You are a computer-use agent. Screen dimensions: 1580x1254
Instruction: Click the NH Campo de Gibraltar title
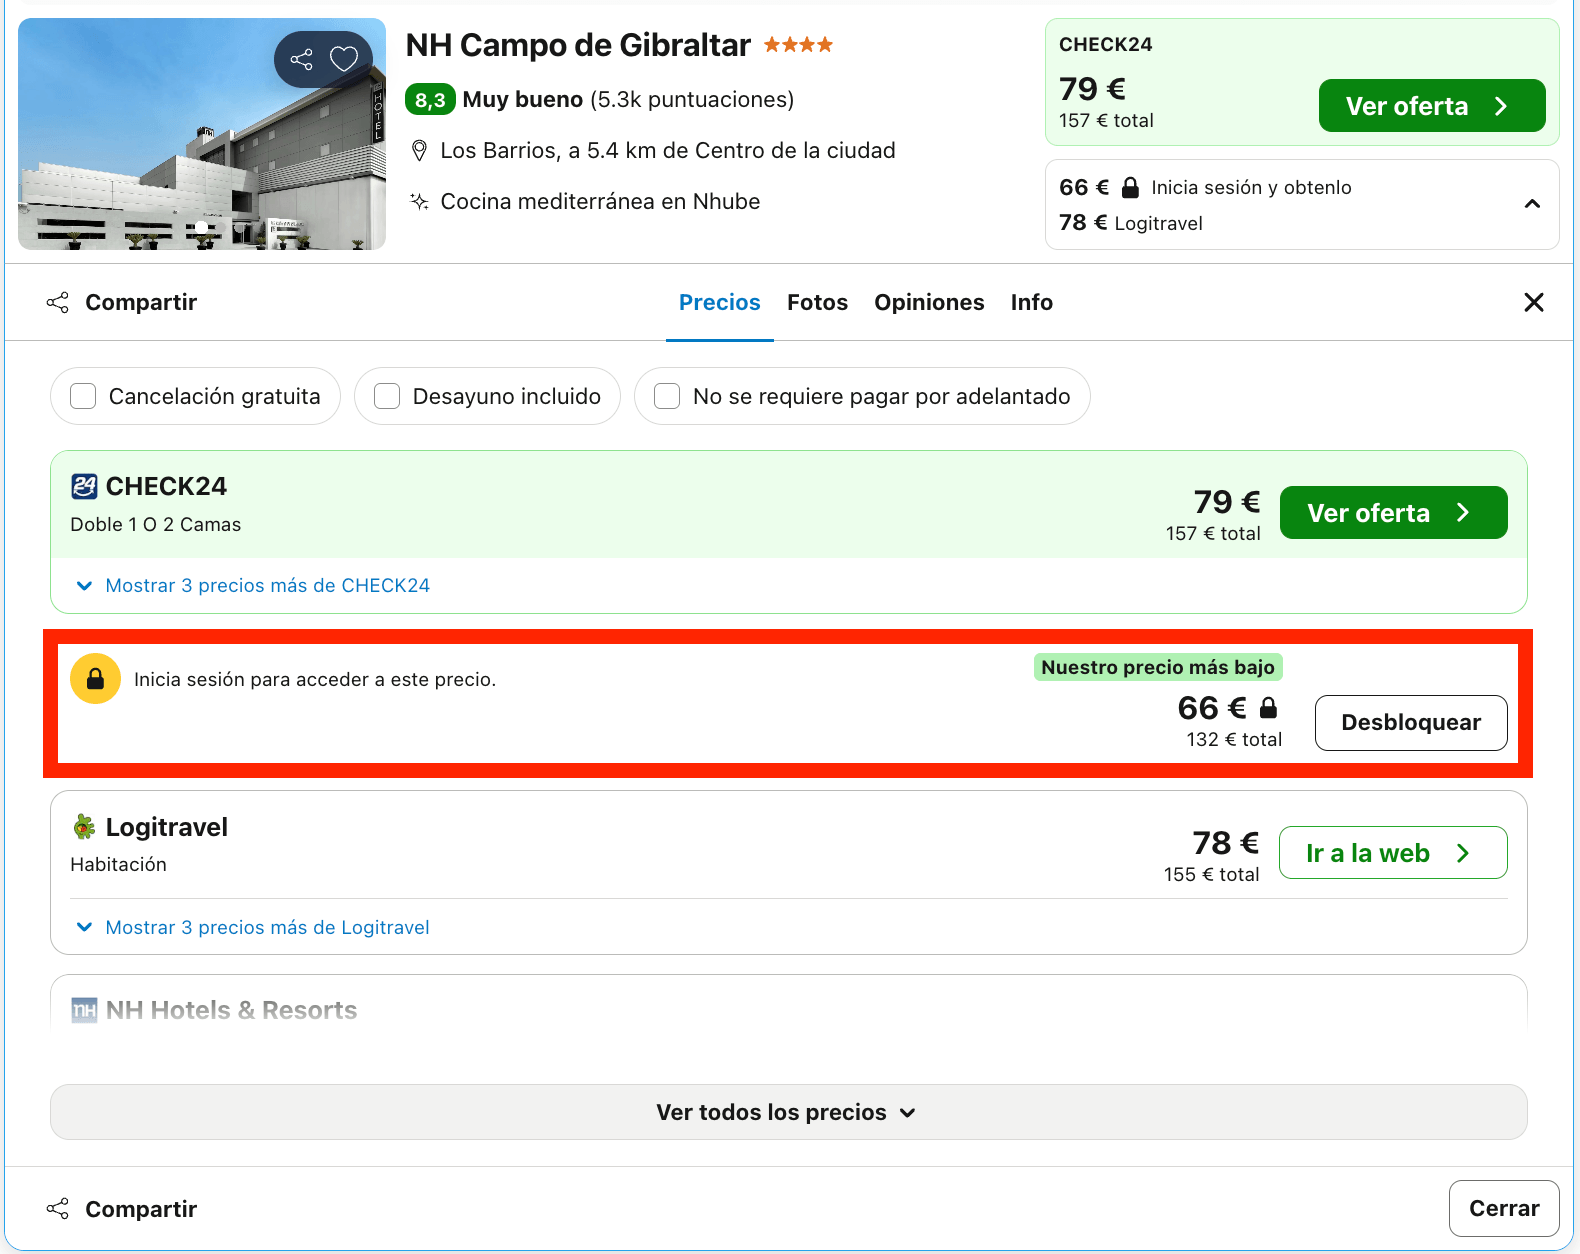pos(578,45)
